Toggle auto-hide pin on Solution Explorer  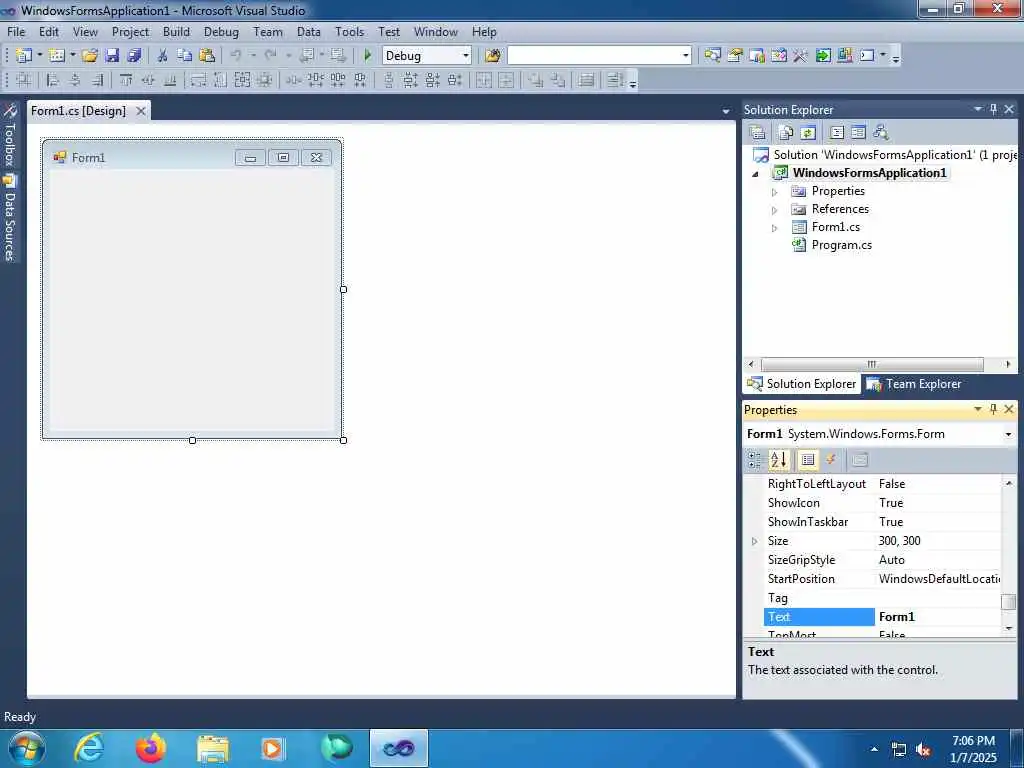coord(993,109)
